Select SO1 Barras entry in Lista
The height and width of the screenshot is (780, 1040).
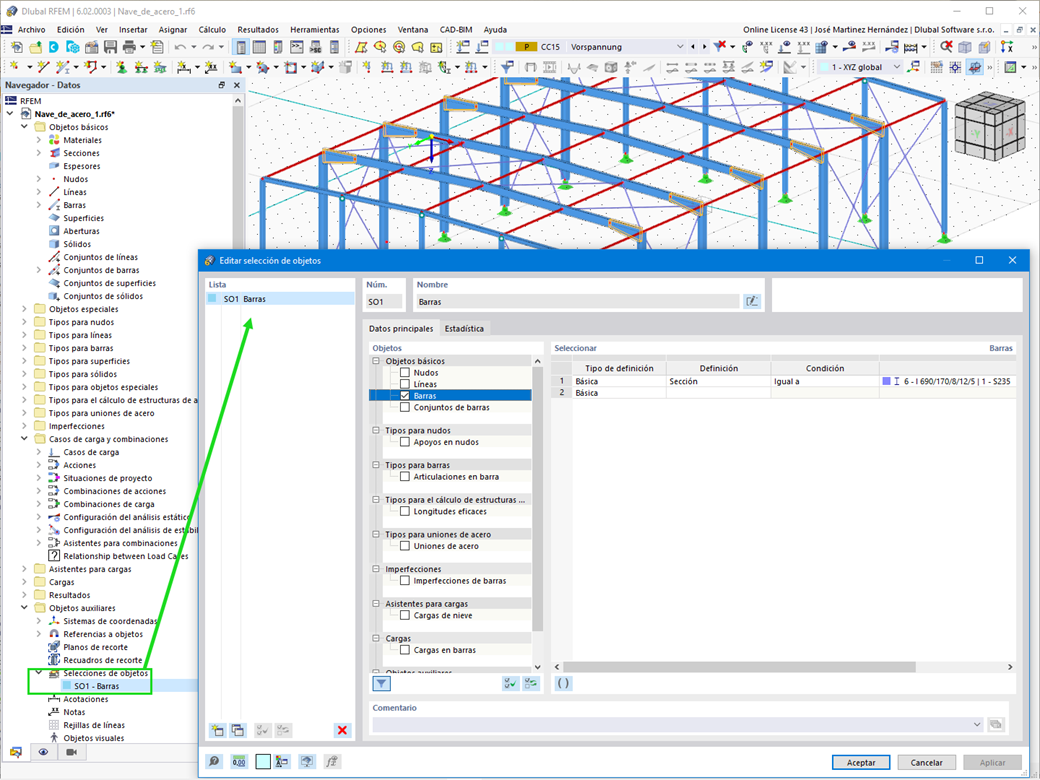280,299
